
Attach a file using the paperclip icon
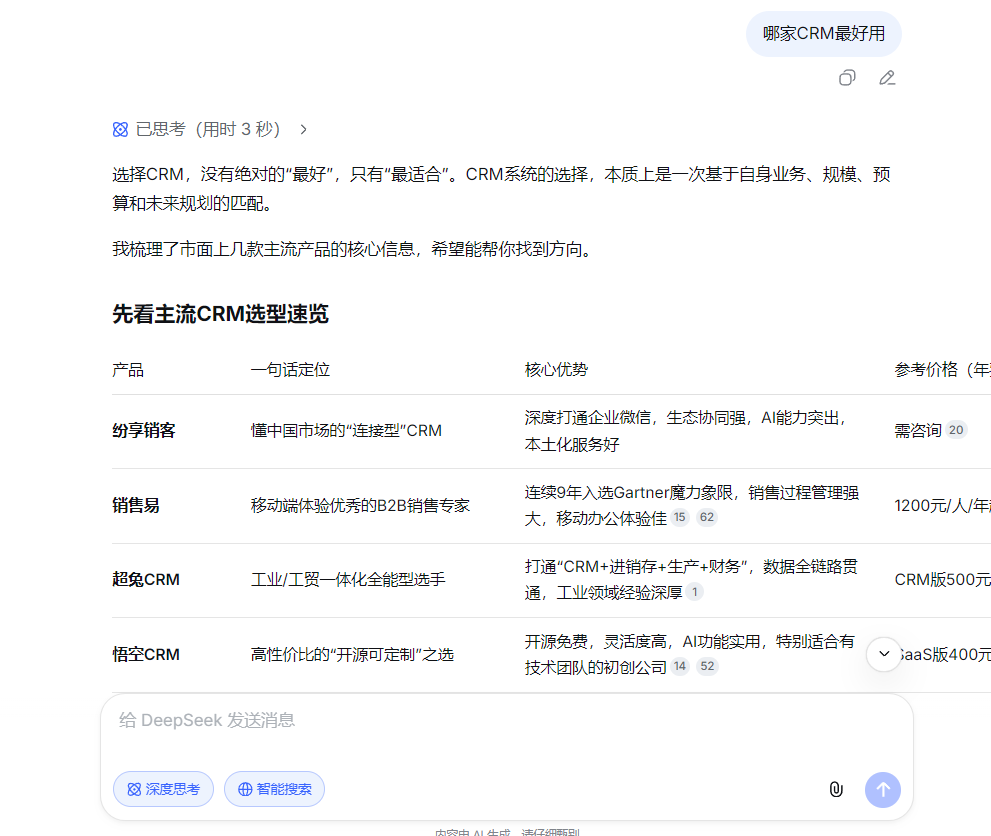pyautogui.click(x=836, y=789)
